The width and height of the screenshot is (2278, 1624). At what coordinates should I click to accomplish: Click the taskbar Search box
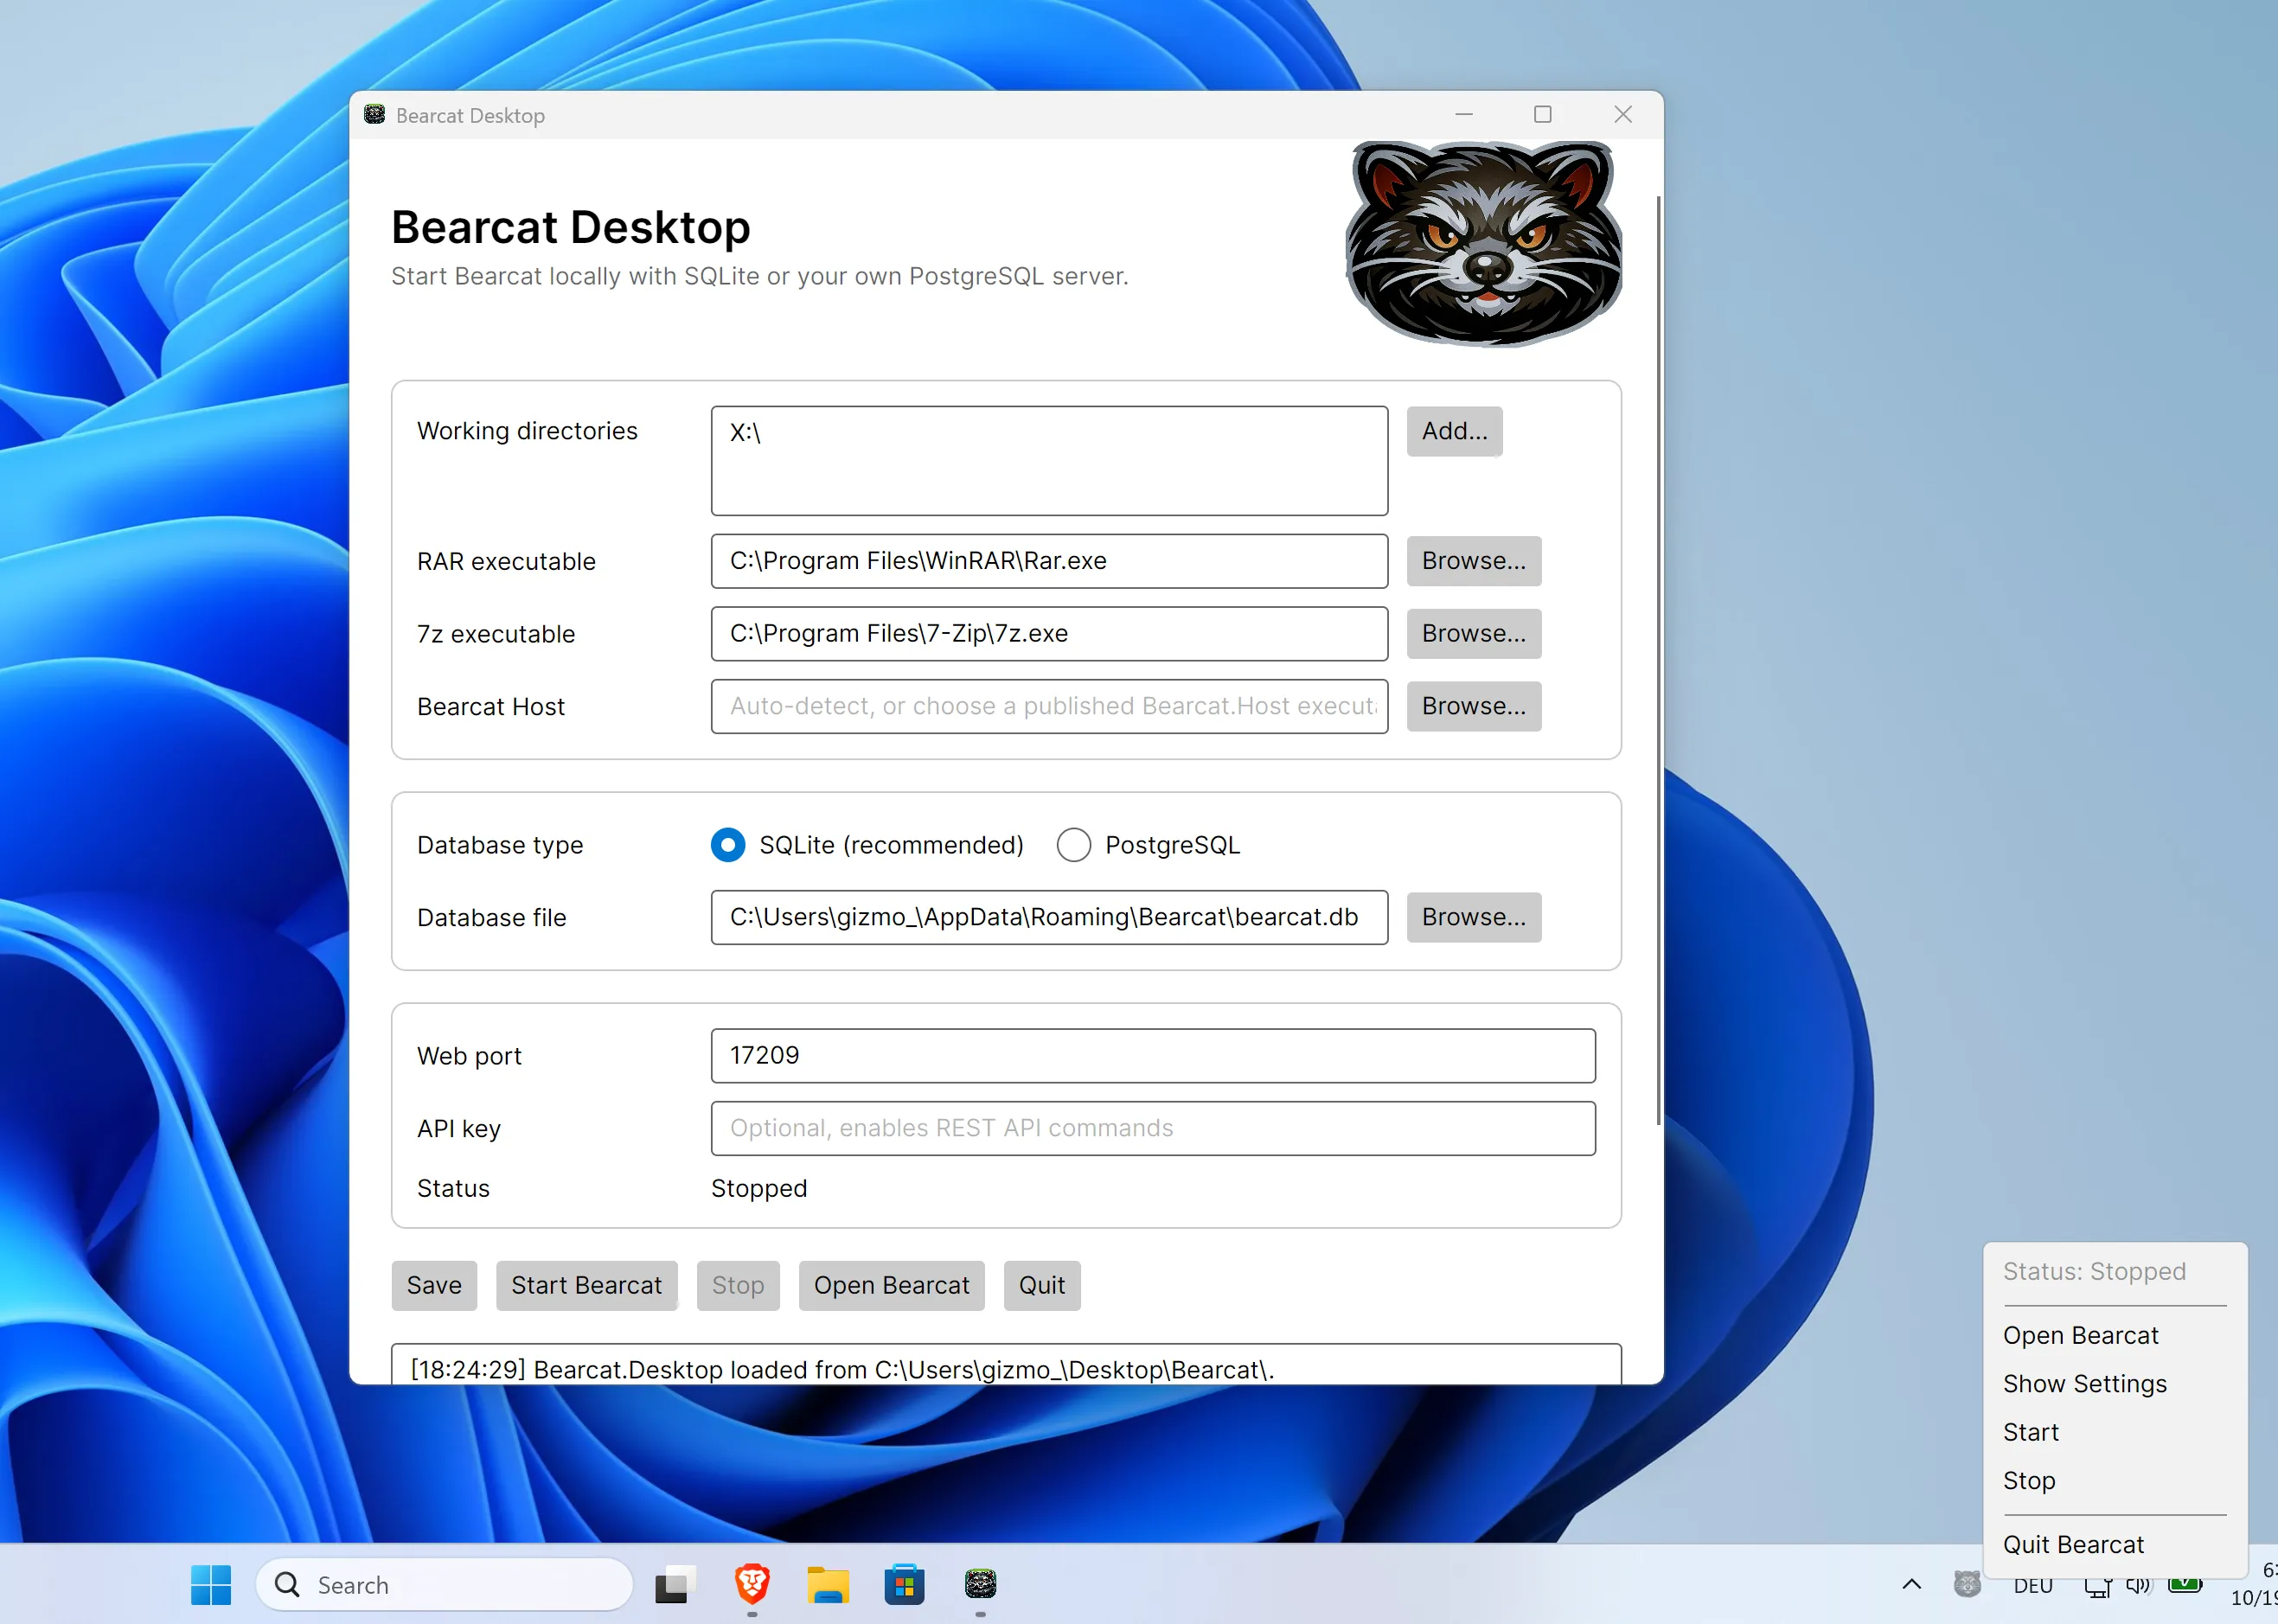[444, 1584]
